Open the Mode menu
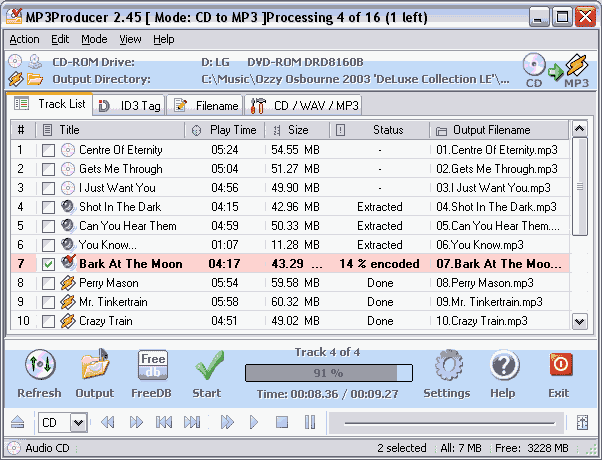Image resolution: width=602 pixels, height=460 pixels. [94, 39]
